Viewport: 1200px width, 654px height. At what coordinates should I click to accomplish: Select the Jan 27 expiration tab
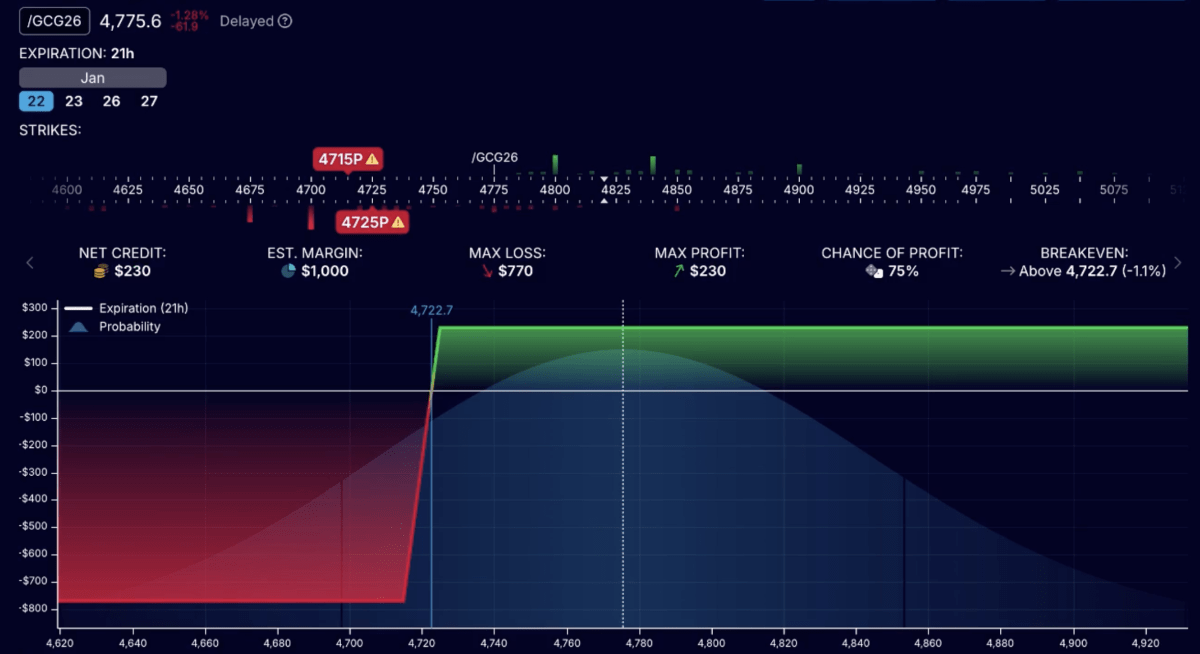(x=149, y=101)
